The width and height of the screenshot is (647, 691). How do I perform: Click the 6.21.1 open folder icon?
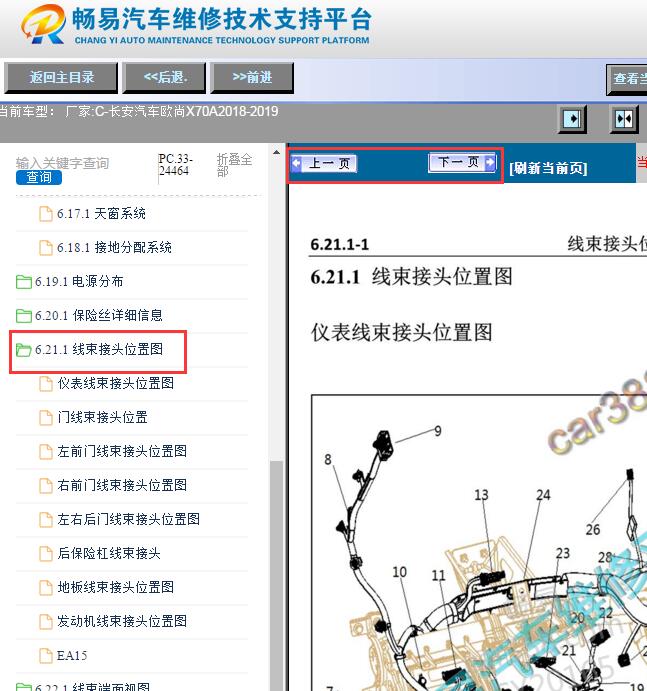(23, 349)
